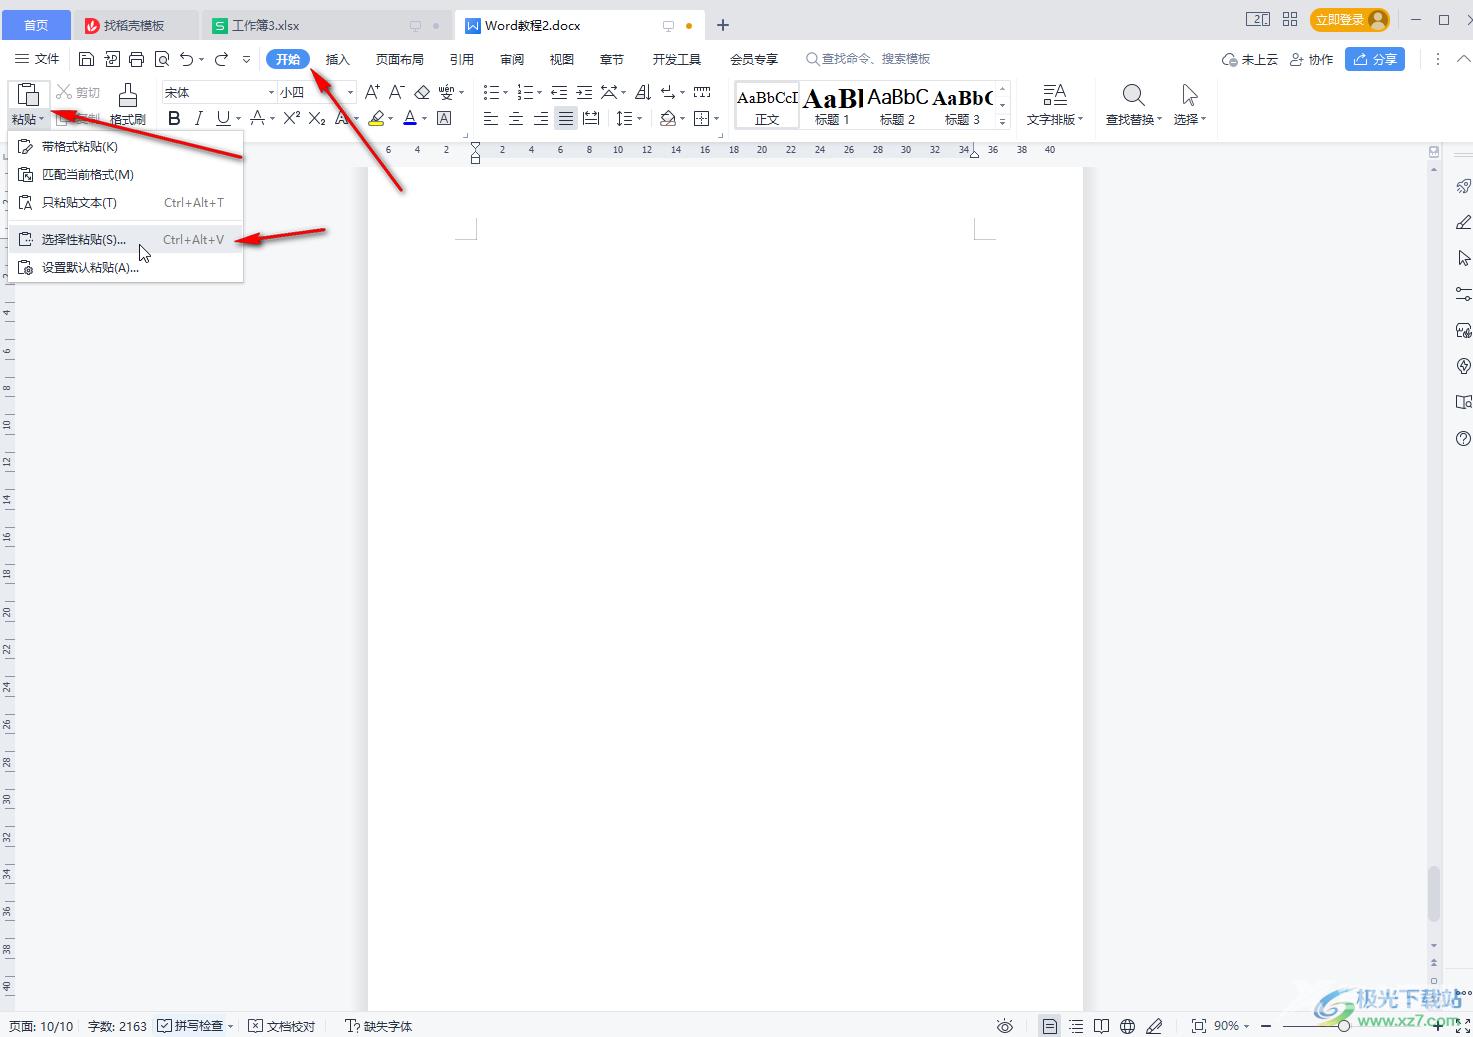Click the font color button
The image size is (1473, 1037).
point(410,118)
